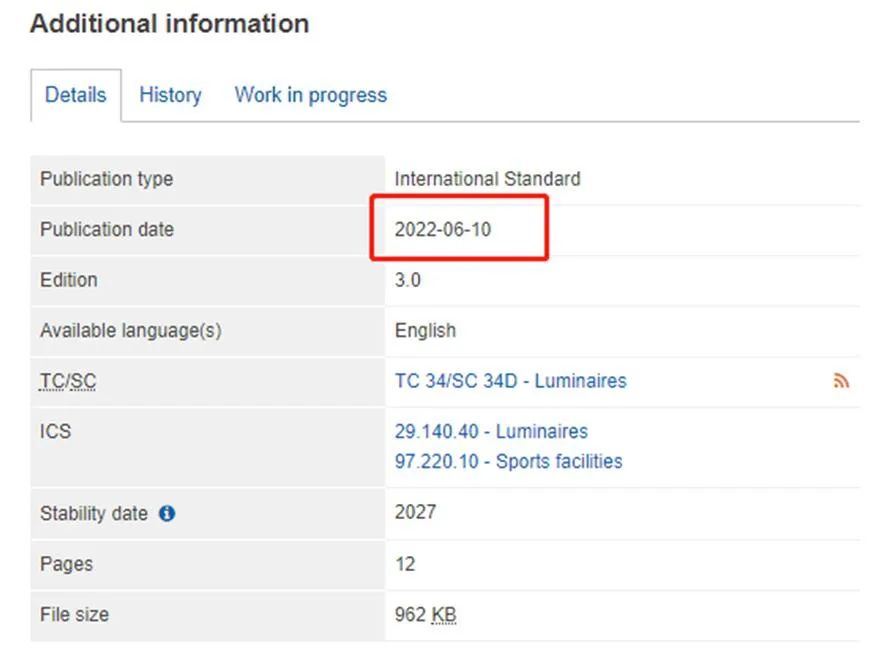
Task: Open the 97.220.10 - Sports facilities link
Action: coord(508,462)
